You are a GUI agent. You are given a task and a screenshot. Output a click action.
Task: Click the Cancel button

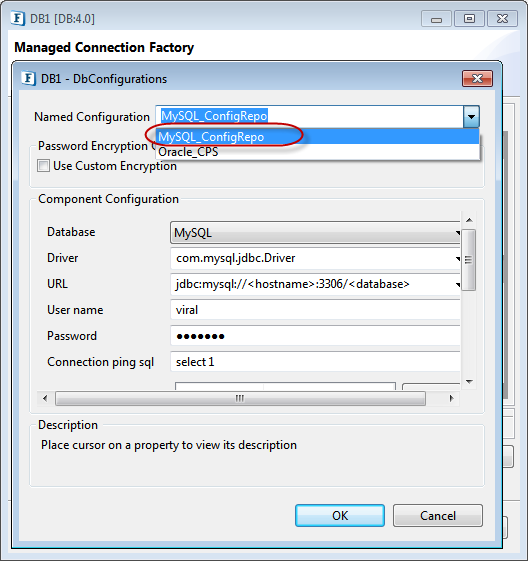coord(438,516)
